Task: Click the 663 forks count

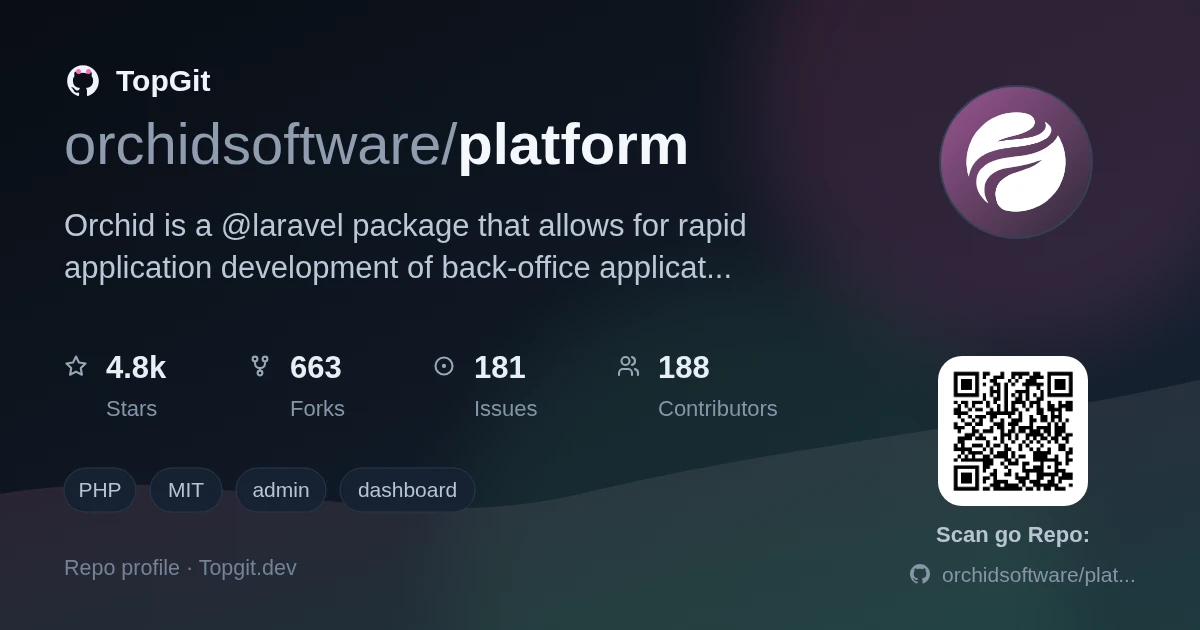Action: pyautogui.click(x=316, y=367)
